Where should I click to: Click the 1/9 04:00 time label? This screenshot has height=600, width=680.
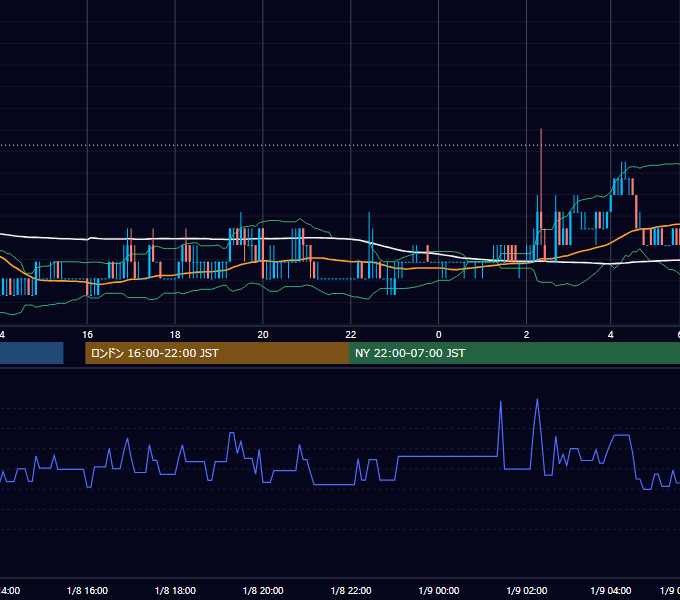[x=611, y=590]
